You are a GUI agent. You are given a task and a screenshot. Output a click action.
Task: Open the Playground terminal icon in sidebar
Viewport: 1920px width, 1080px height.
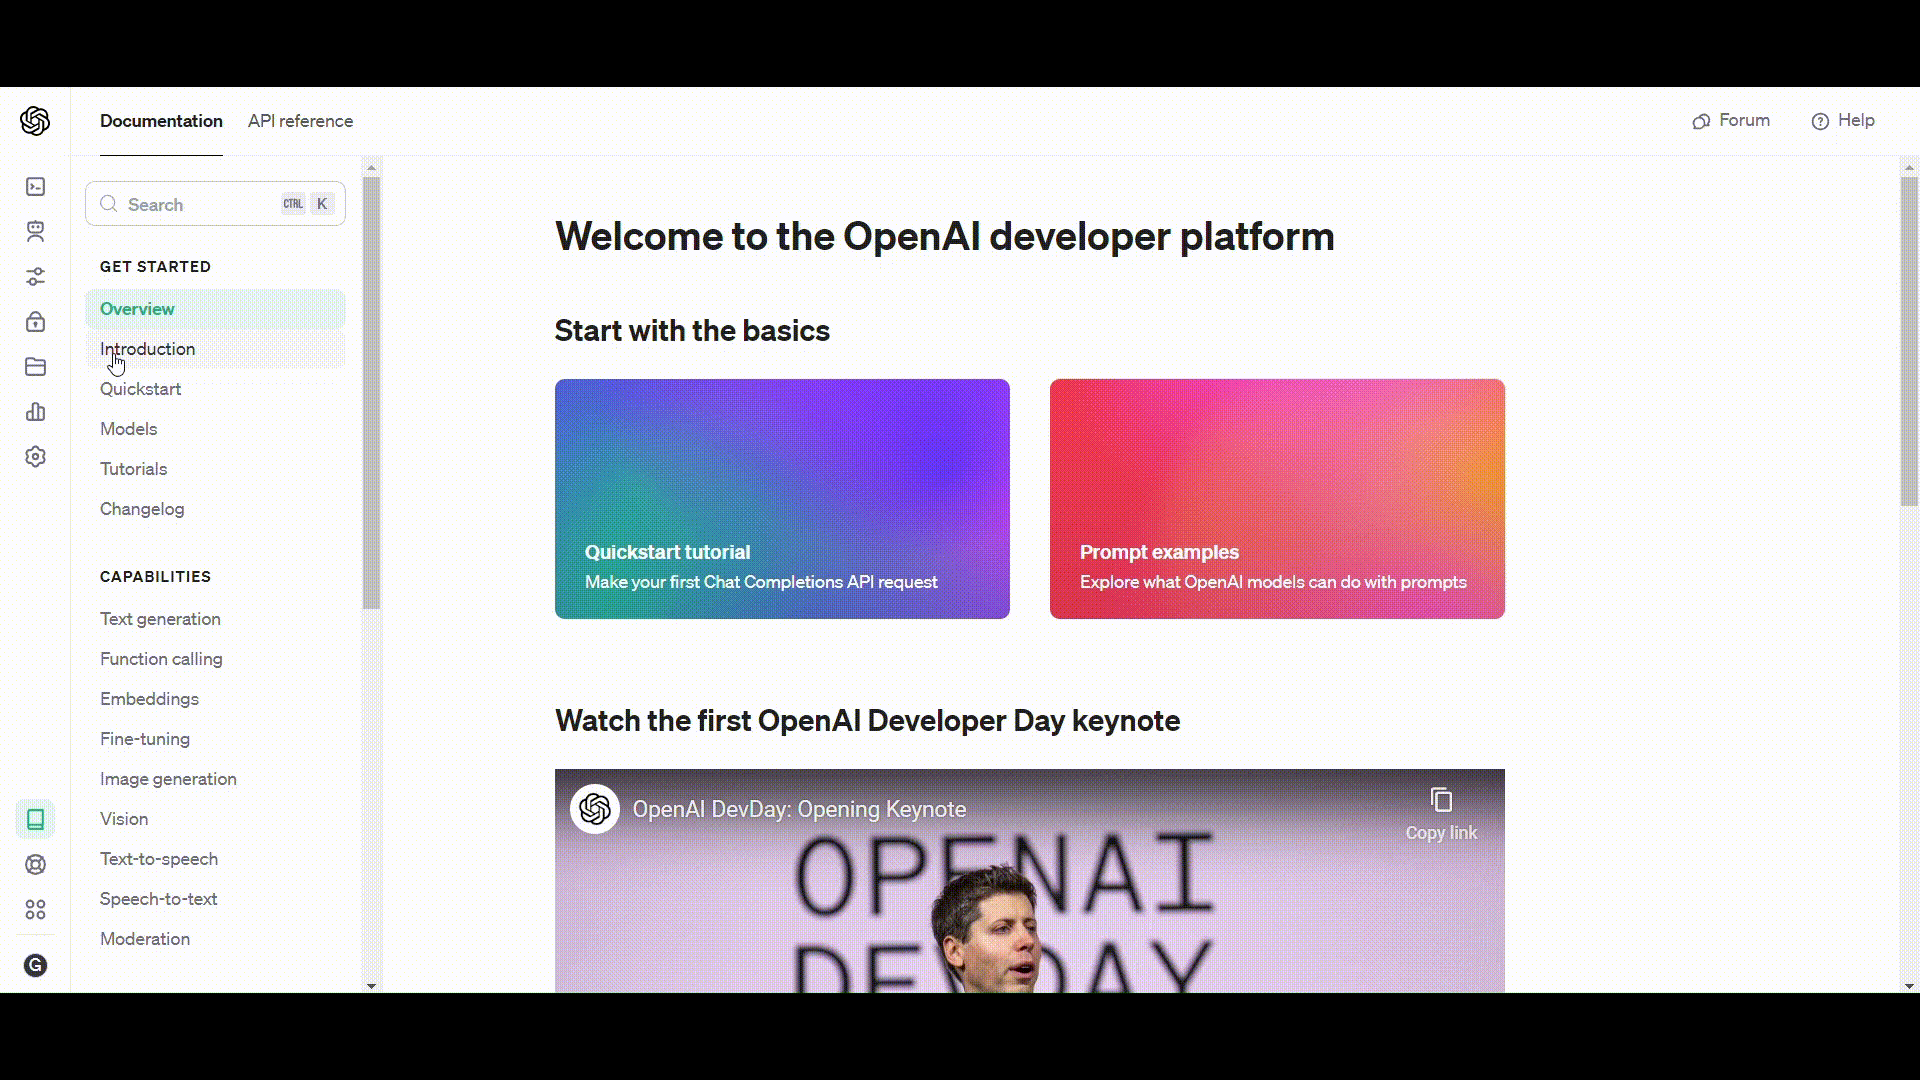[x=35, y=187]
